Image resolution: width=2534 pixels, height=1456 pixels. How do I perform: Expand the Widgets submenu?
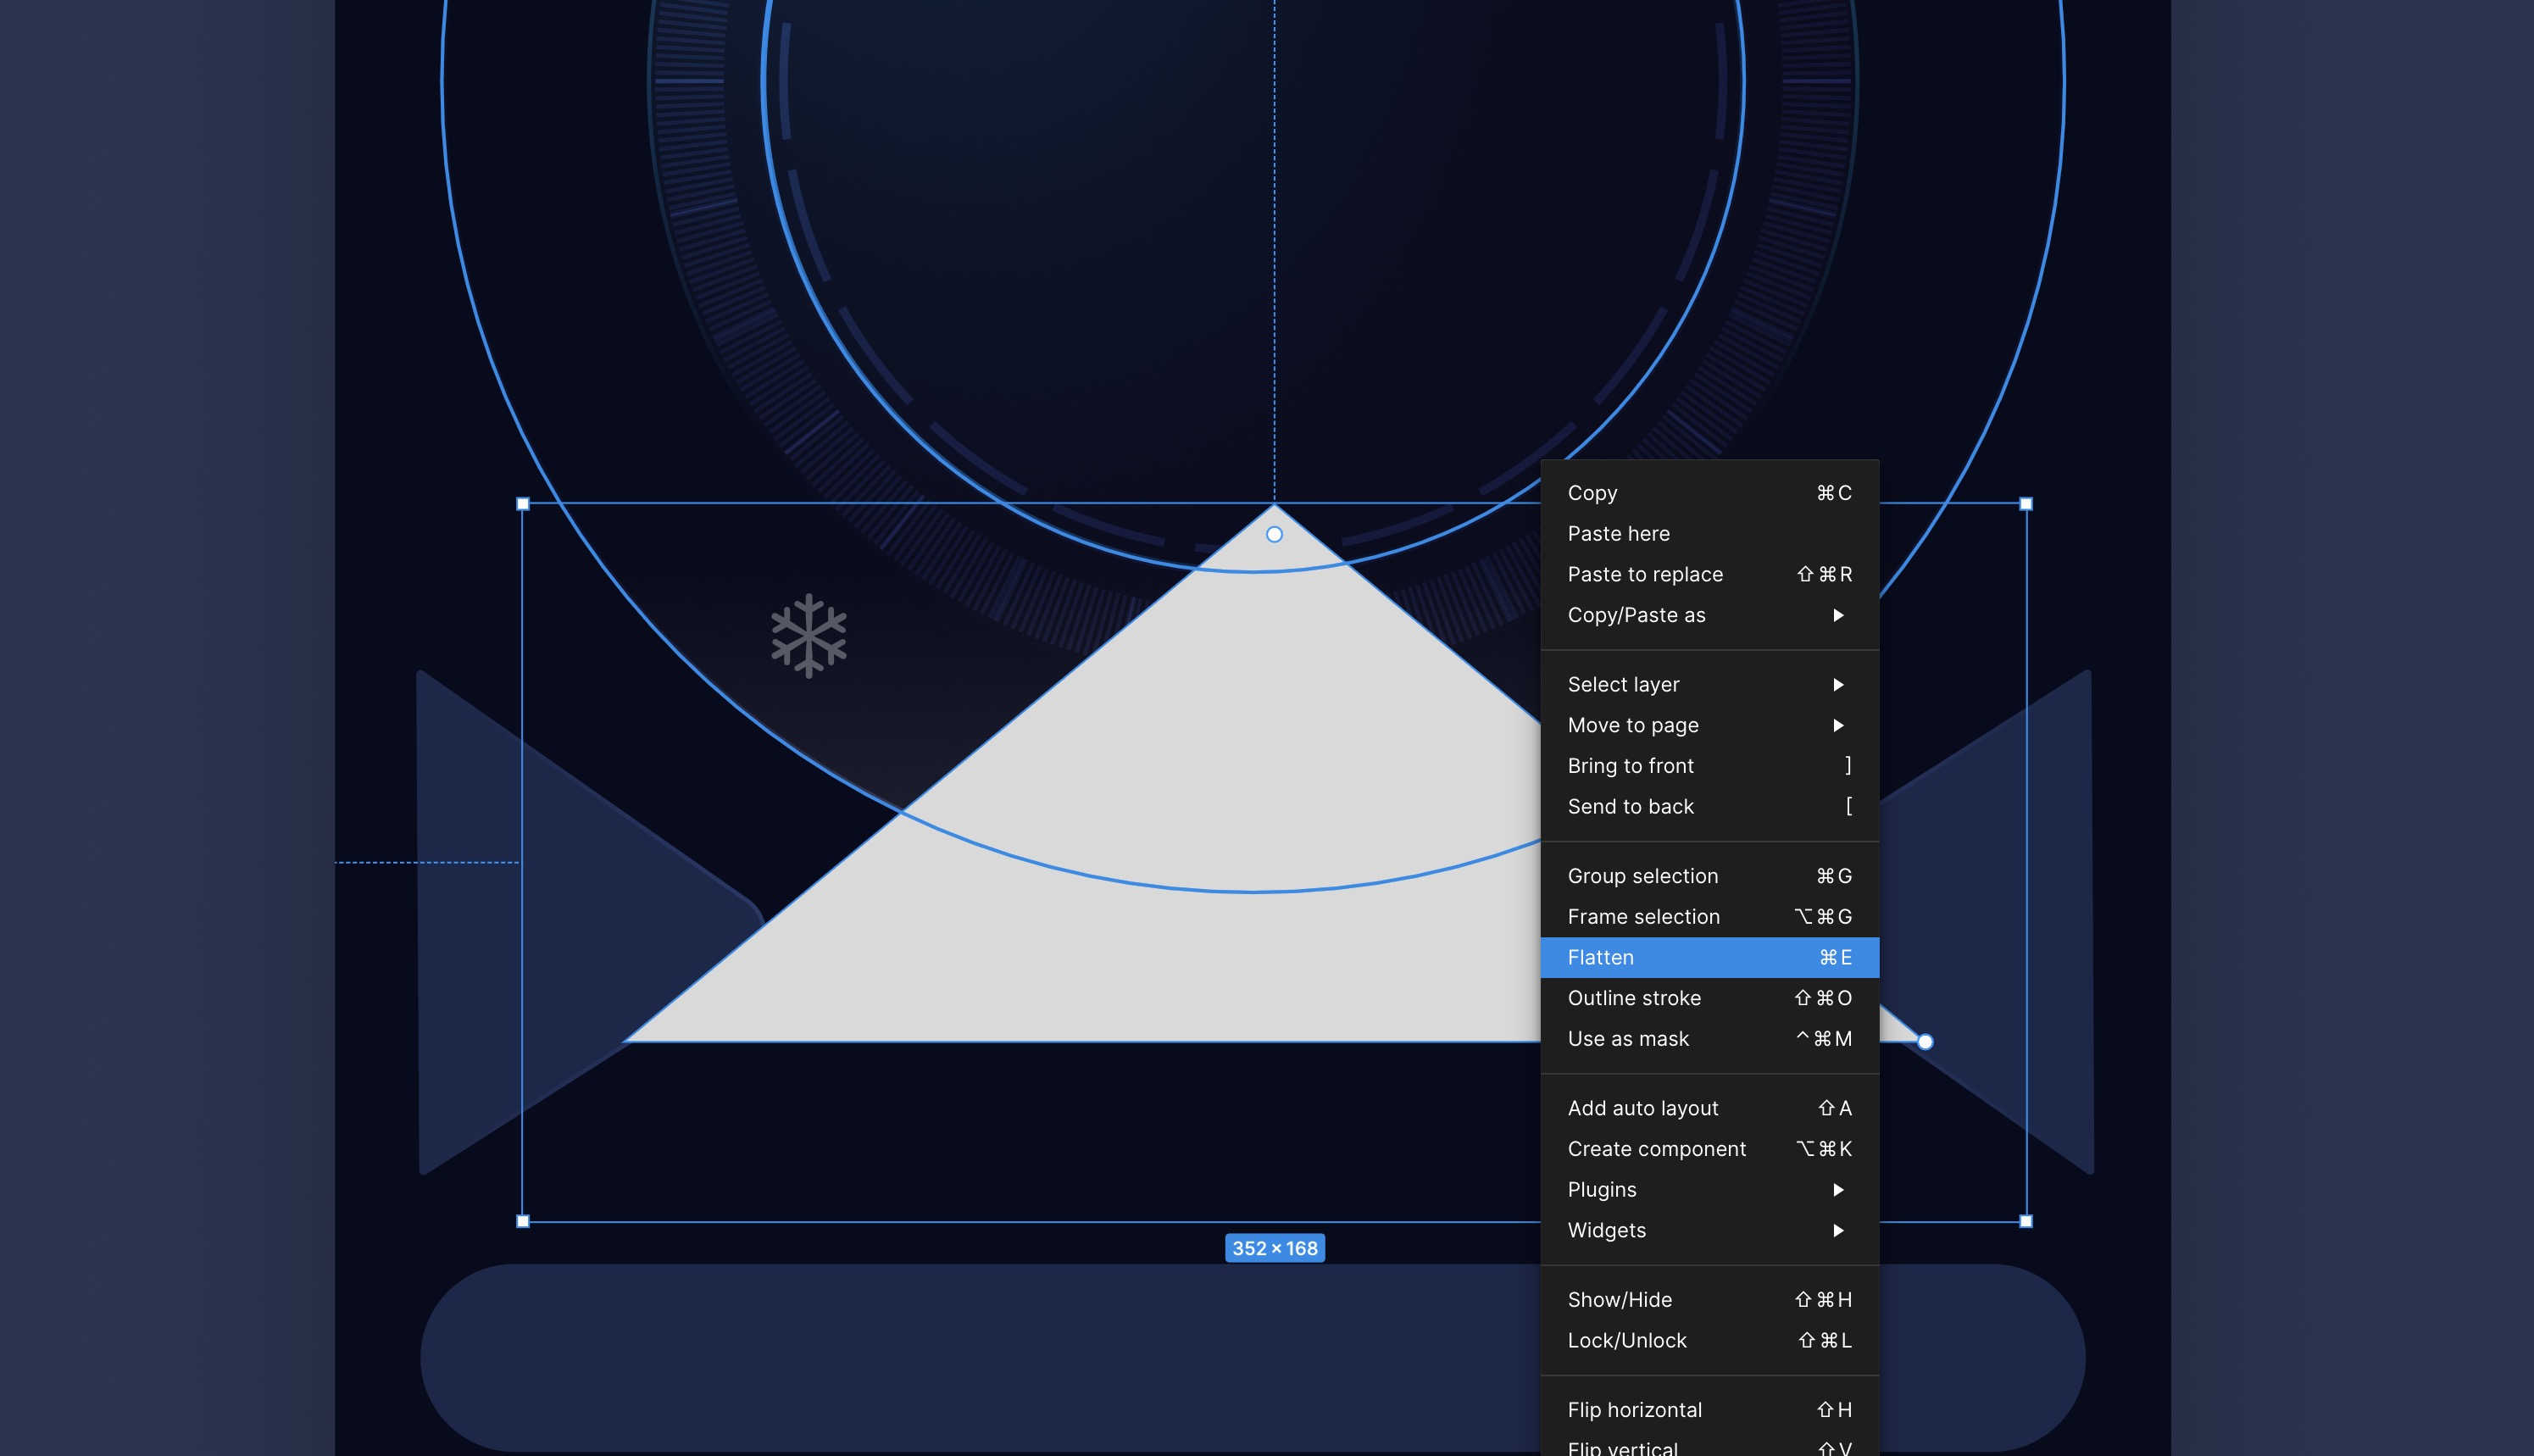pos(1606,1230)
